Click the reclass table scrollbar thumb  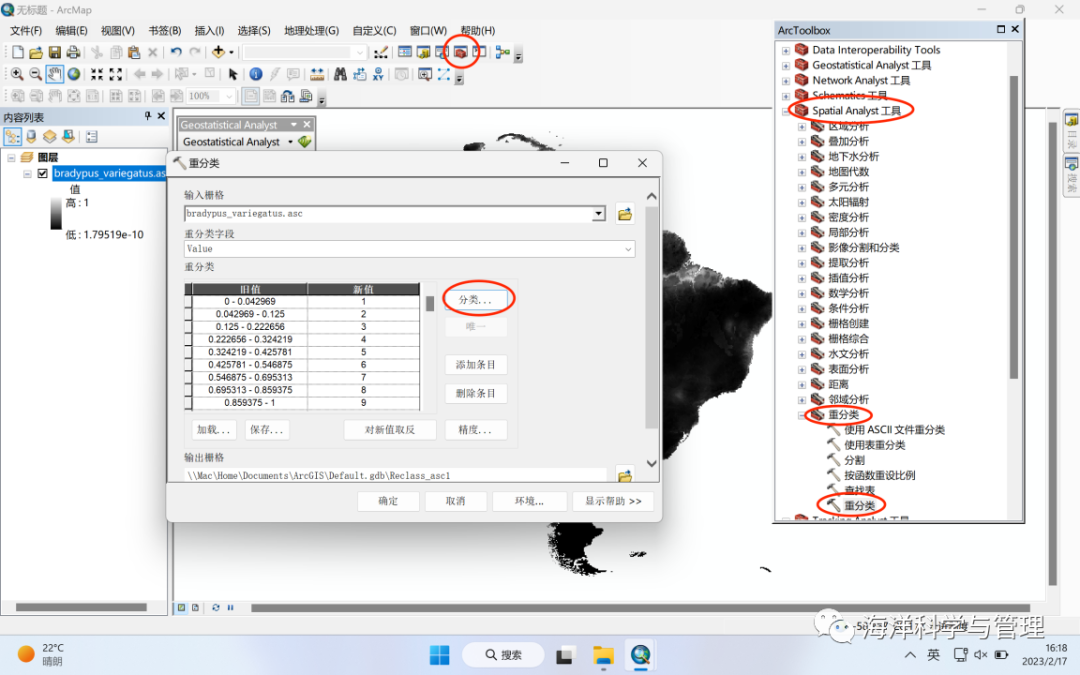[430, 304]
